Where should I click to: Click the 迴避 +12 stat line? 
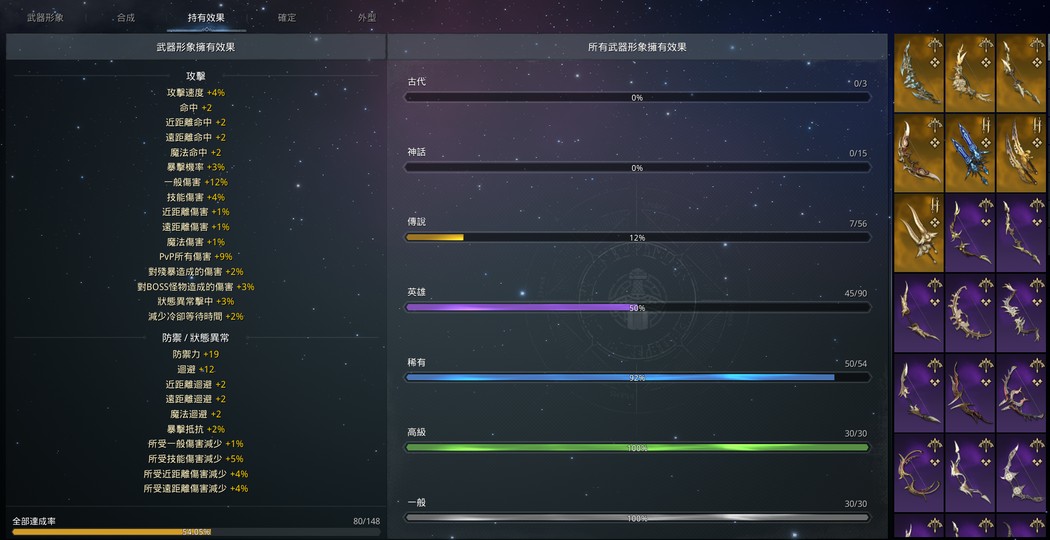[x=196, y=369]
